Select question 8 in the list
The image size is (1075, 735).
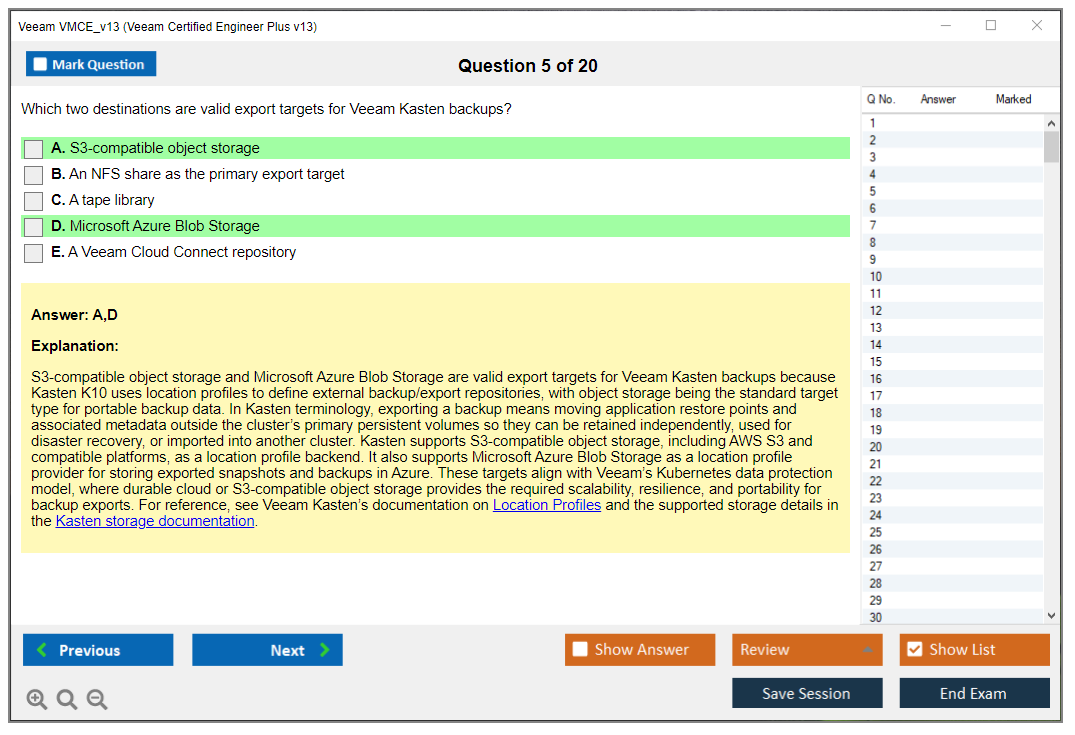[x=953, y=243]
